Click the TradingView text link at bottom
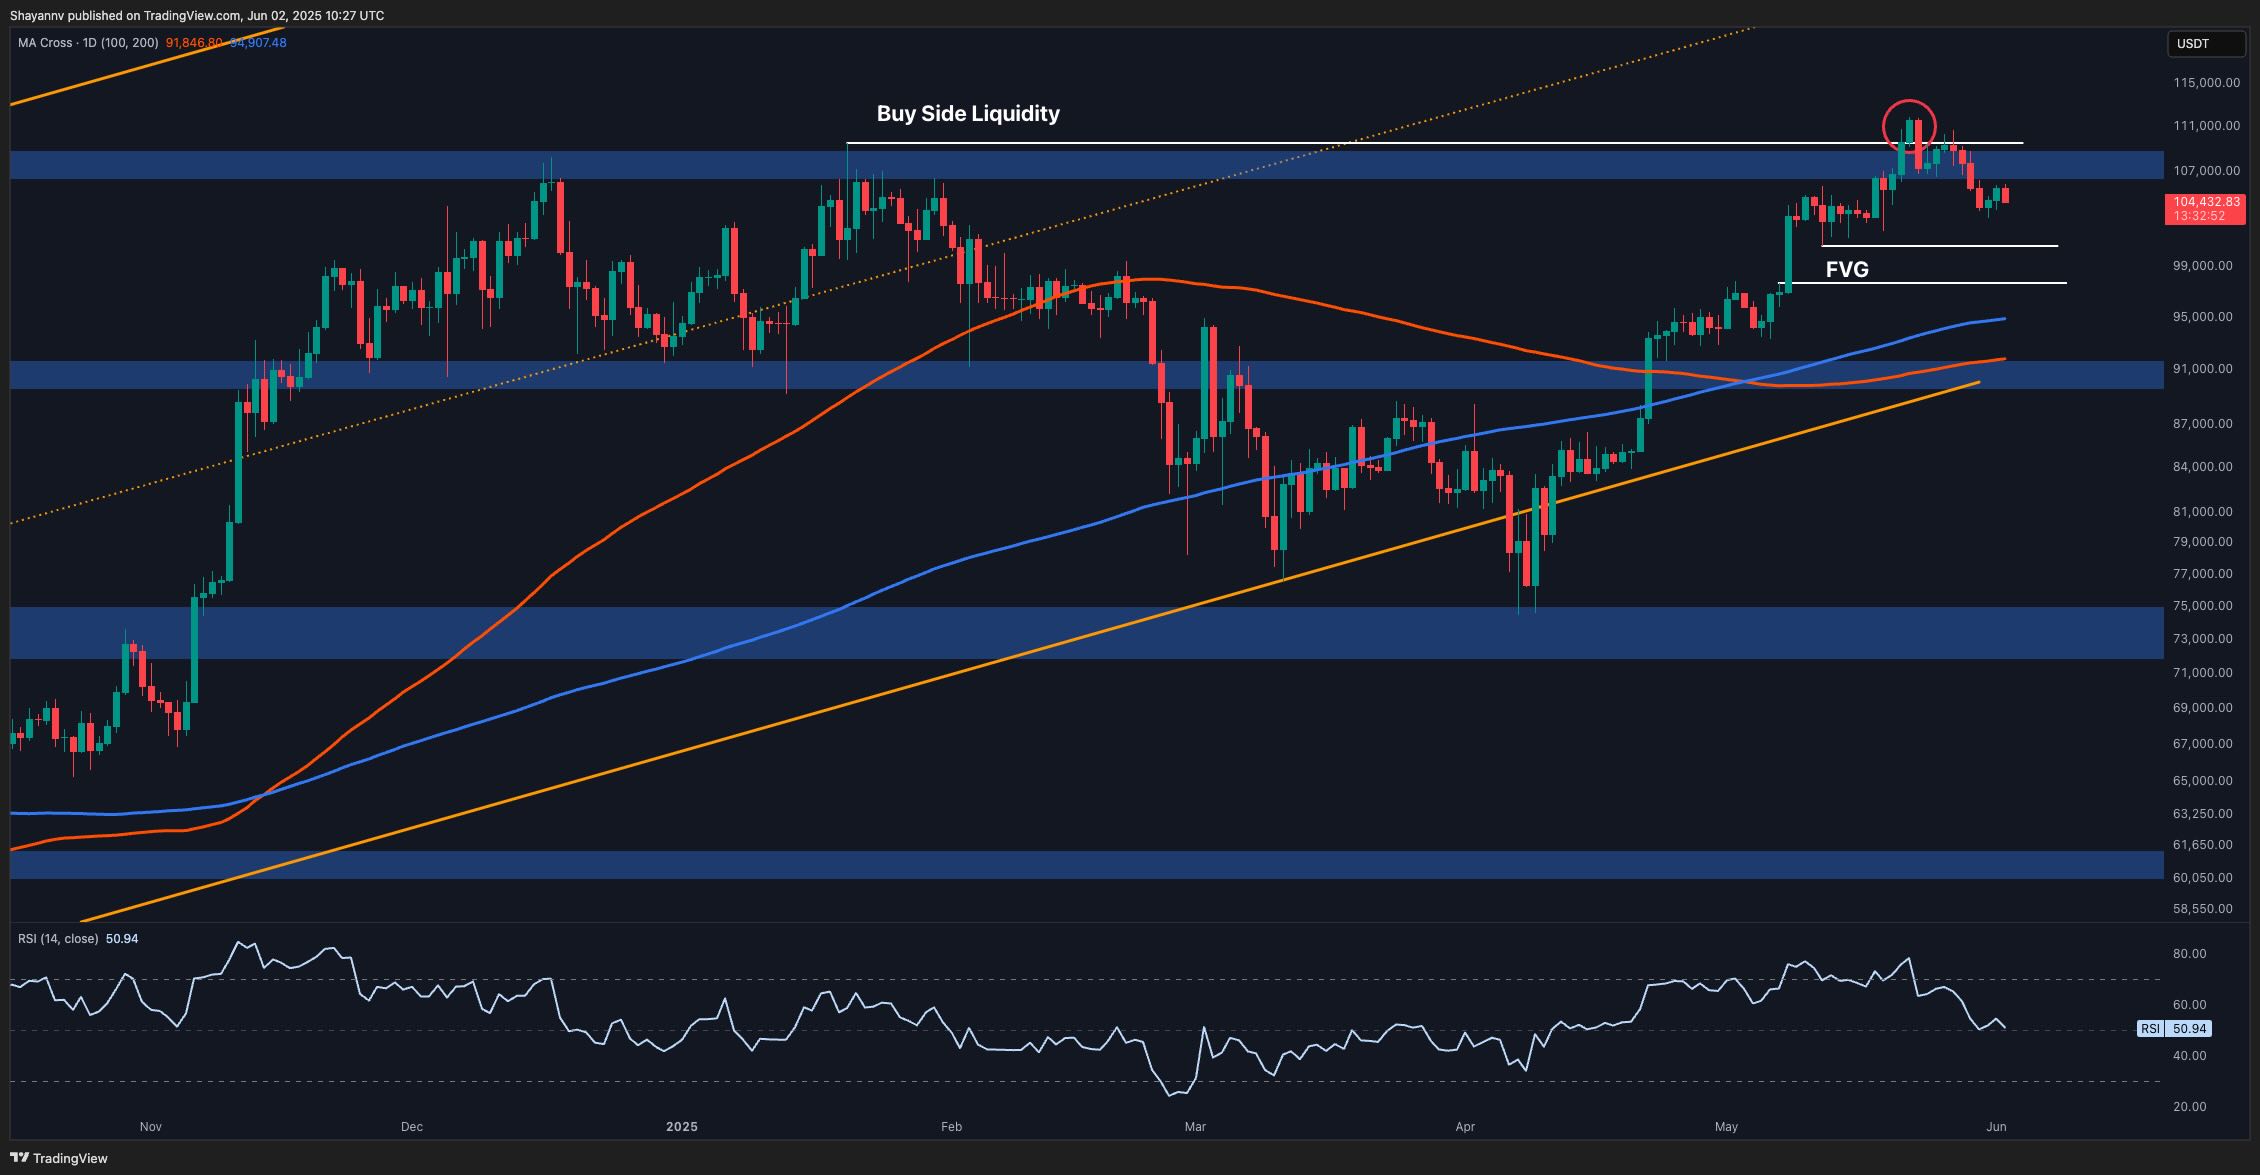This screenshot has width=2260, height=1175. coord(70,1158)
